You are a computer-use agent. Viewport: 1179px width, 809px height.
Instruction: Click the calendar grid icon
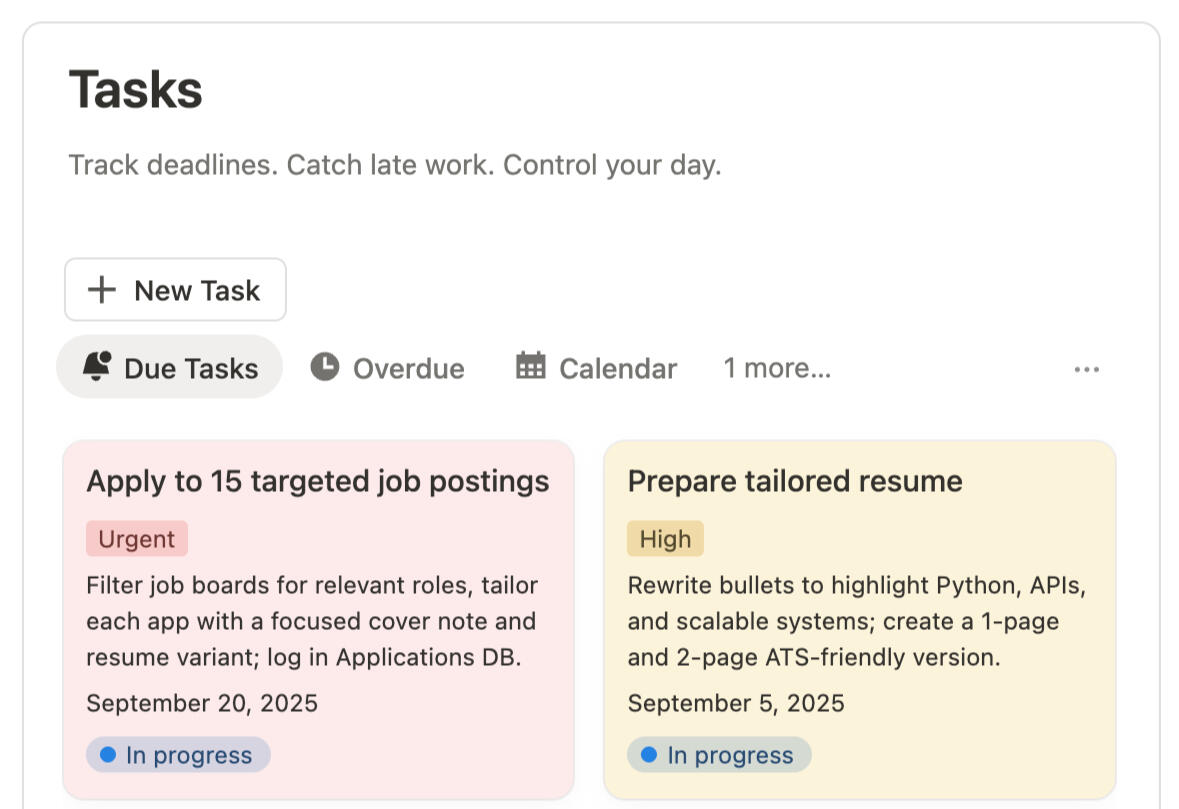tap(531, 367)
